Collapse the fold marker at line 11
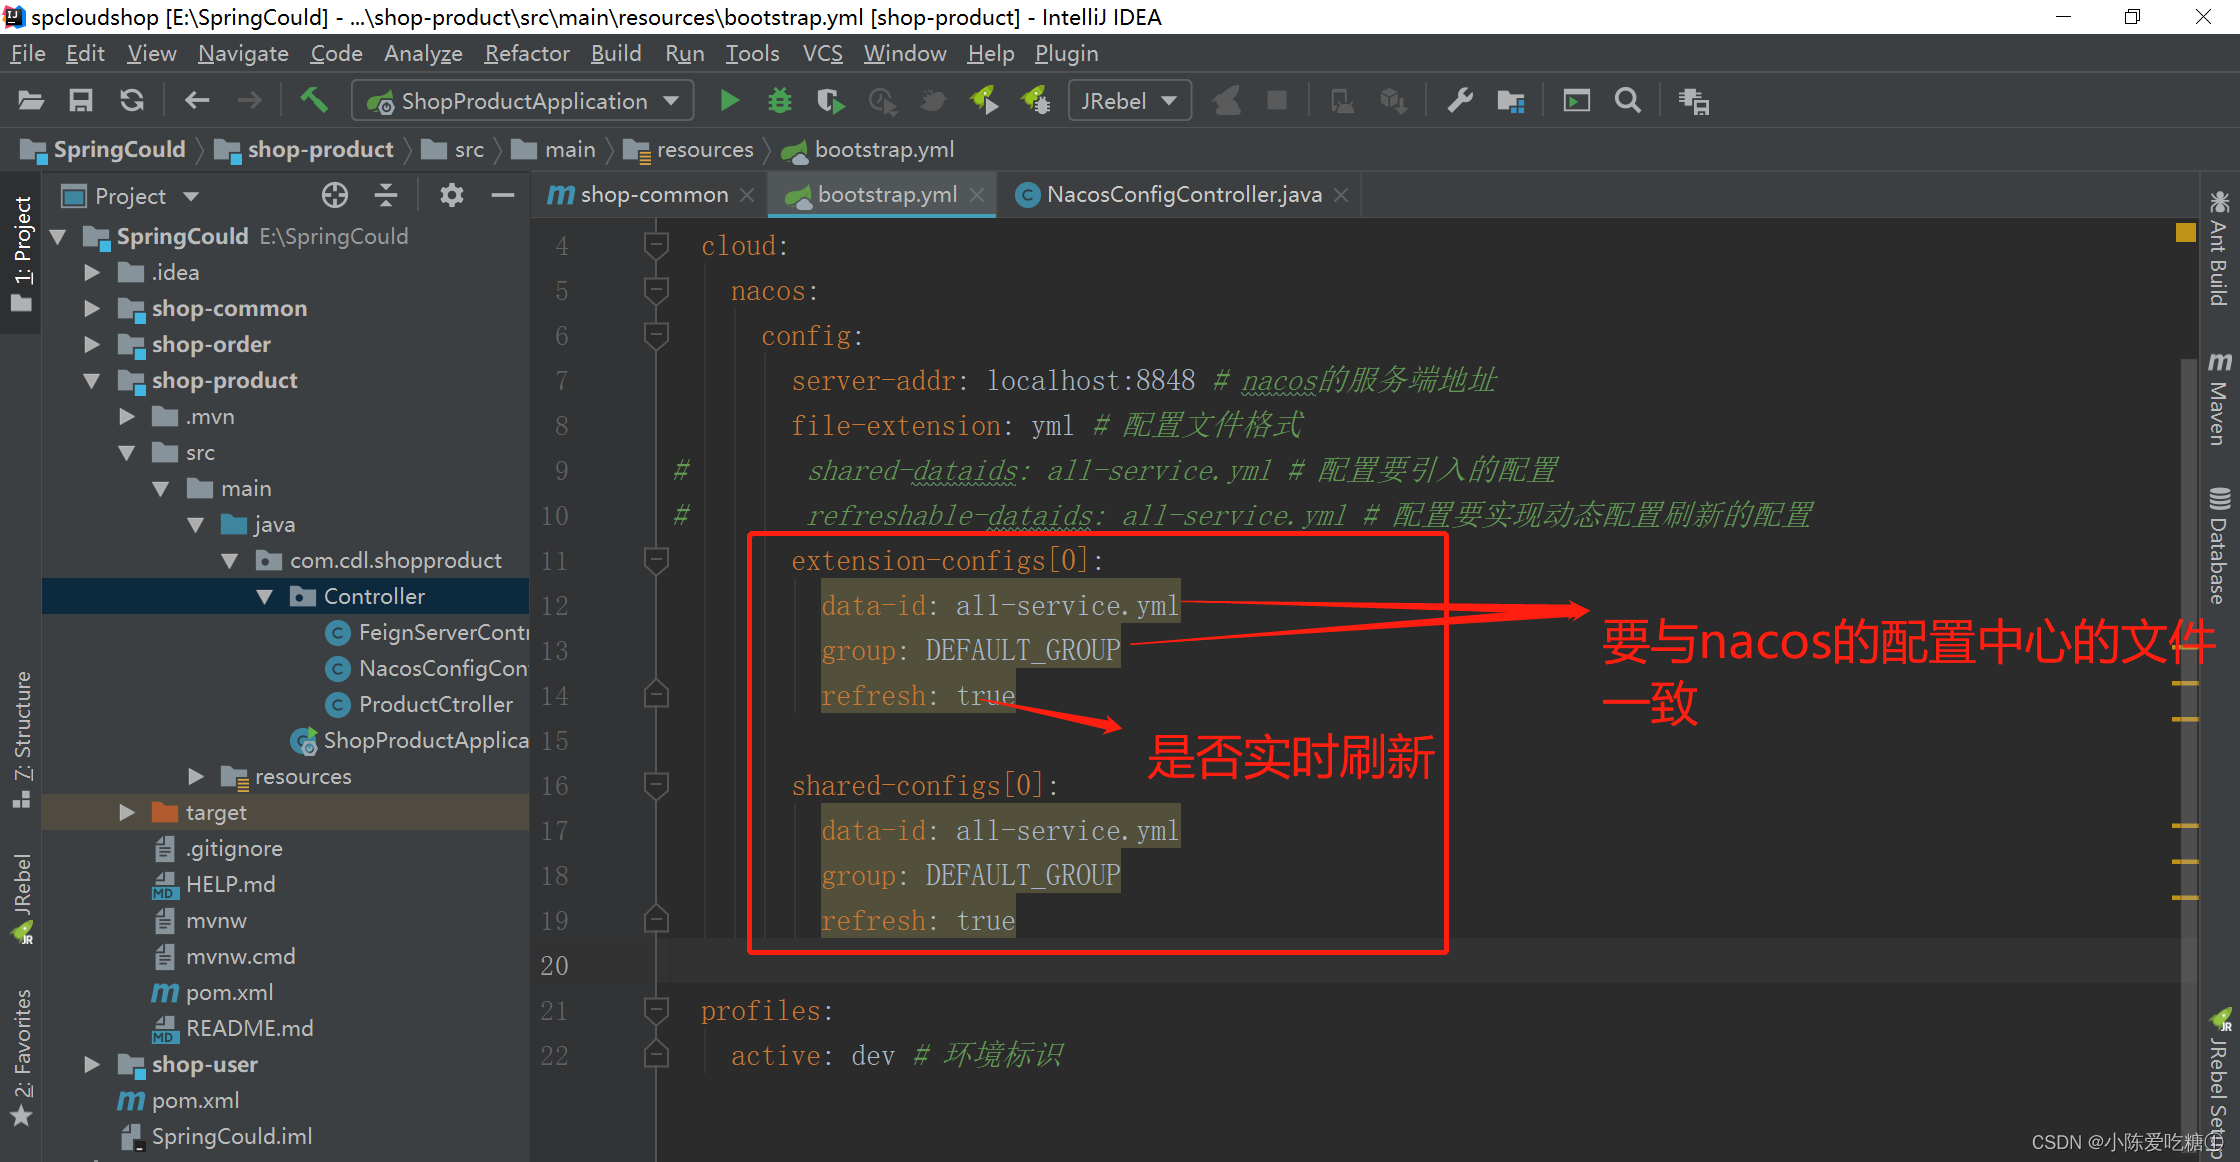 656,560
